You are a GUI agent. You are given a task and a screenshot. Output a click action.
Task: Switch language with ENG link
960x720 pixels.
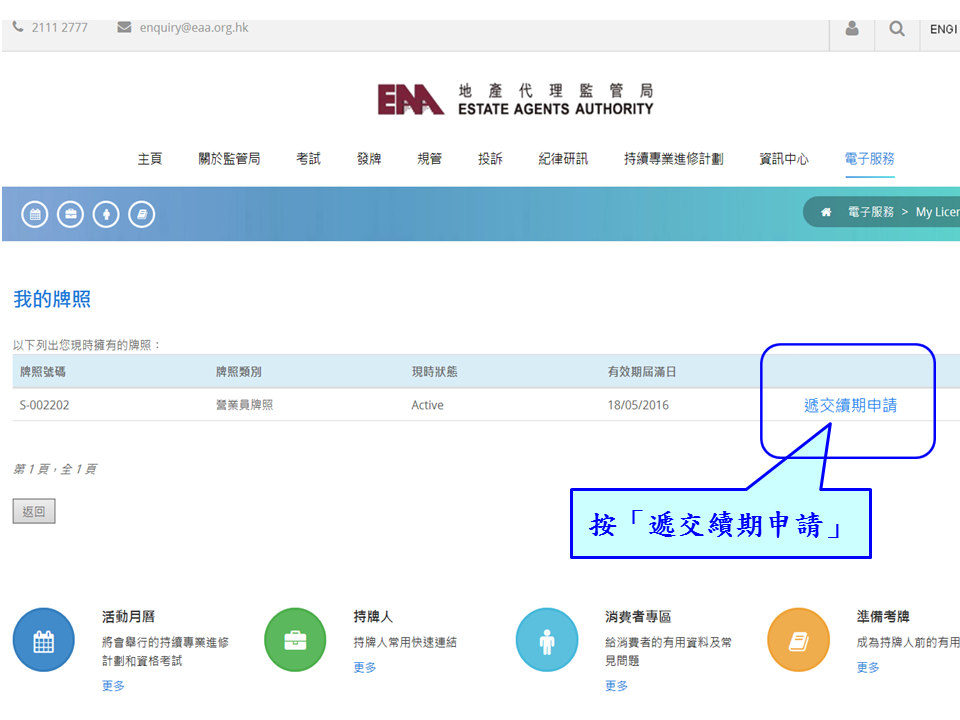pos(943,29)
